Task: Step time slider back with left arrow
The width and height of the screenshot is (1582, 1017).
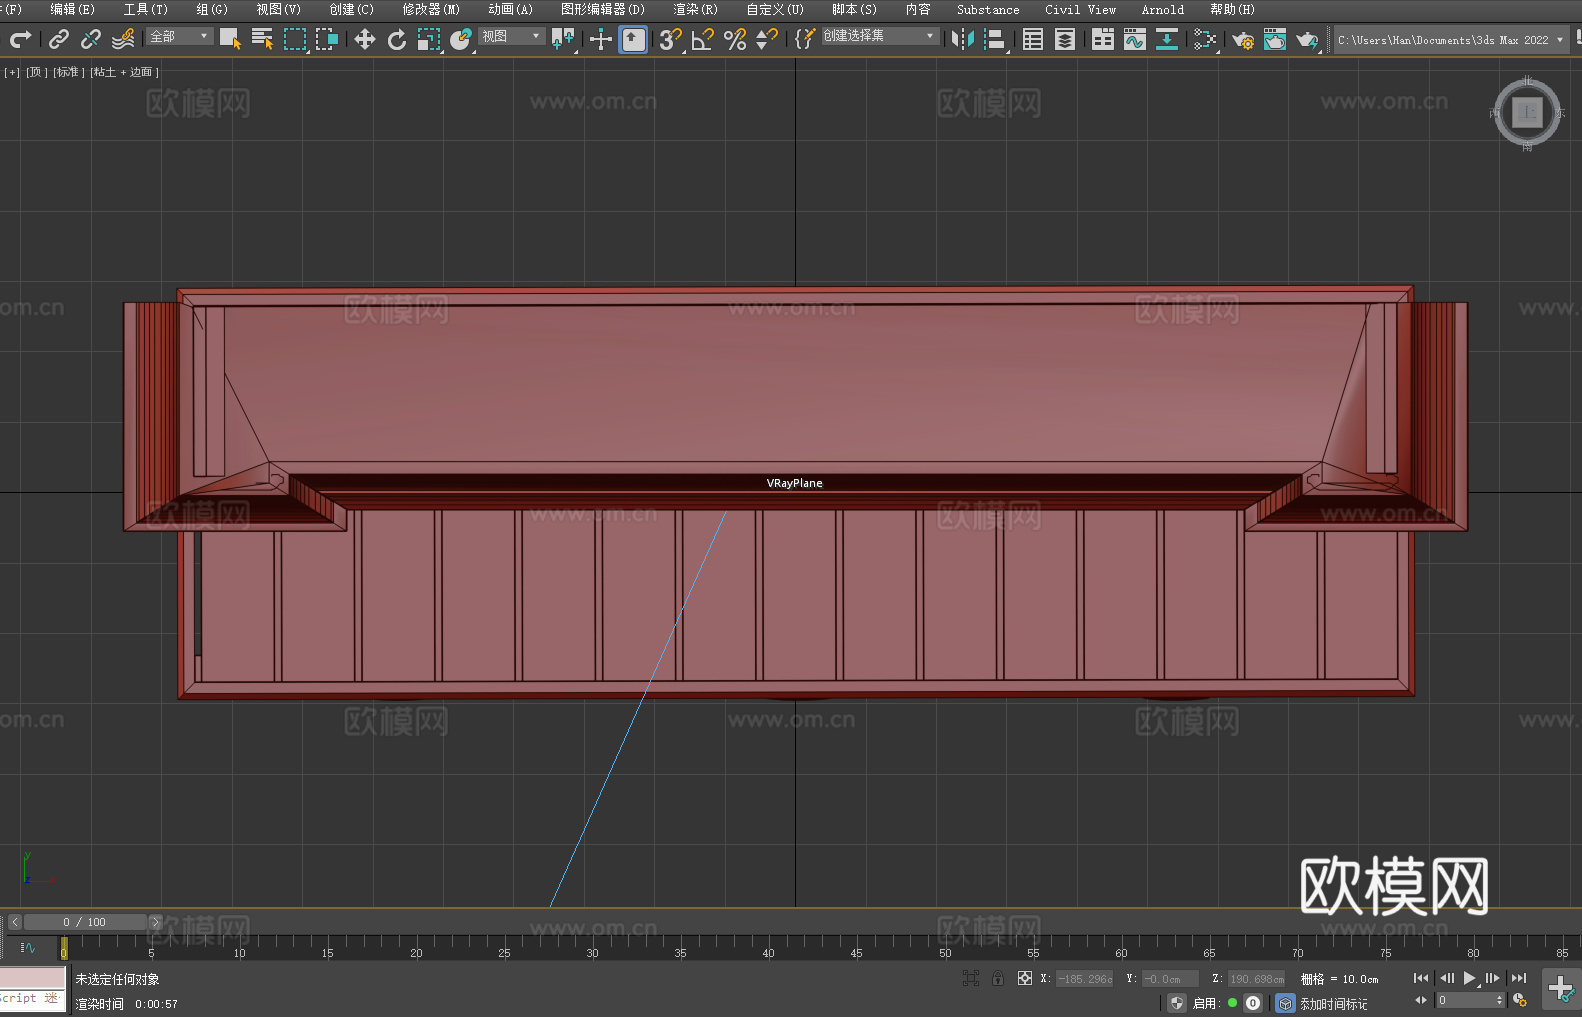Action: click(14, 922)
